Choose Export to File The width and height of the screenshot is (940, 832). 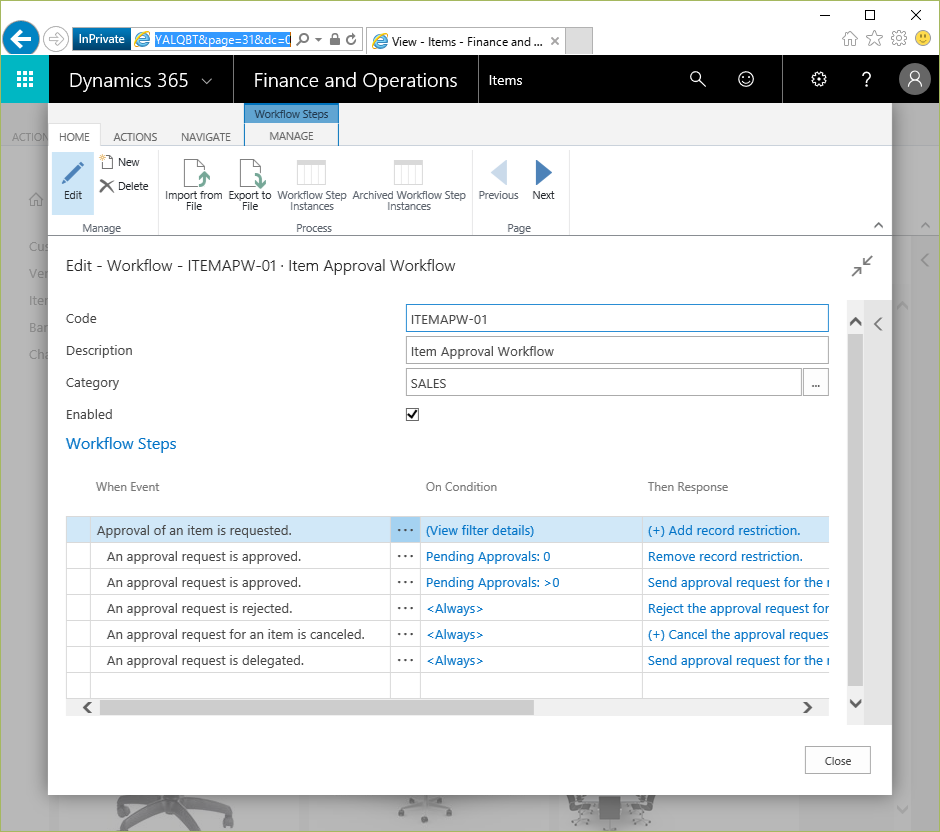pos(250,185)
